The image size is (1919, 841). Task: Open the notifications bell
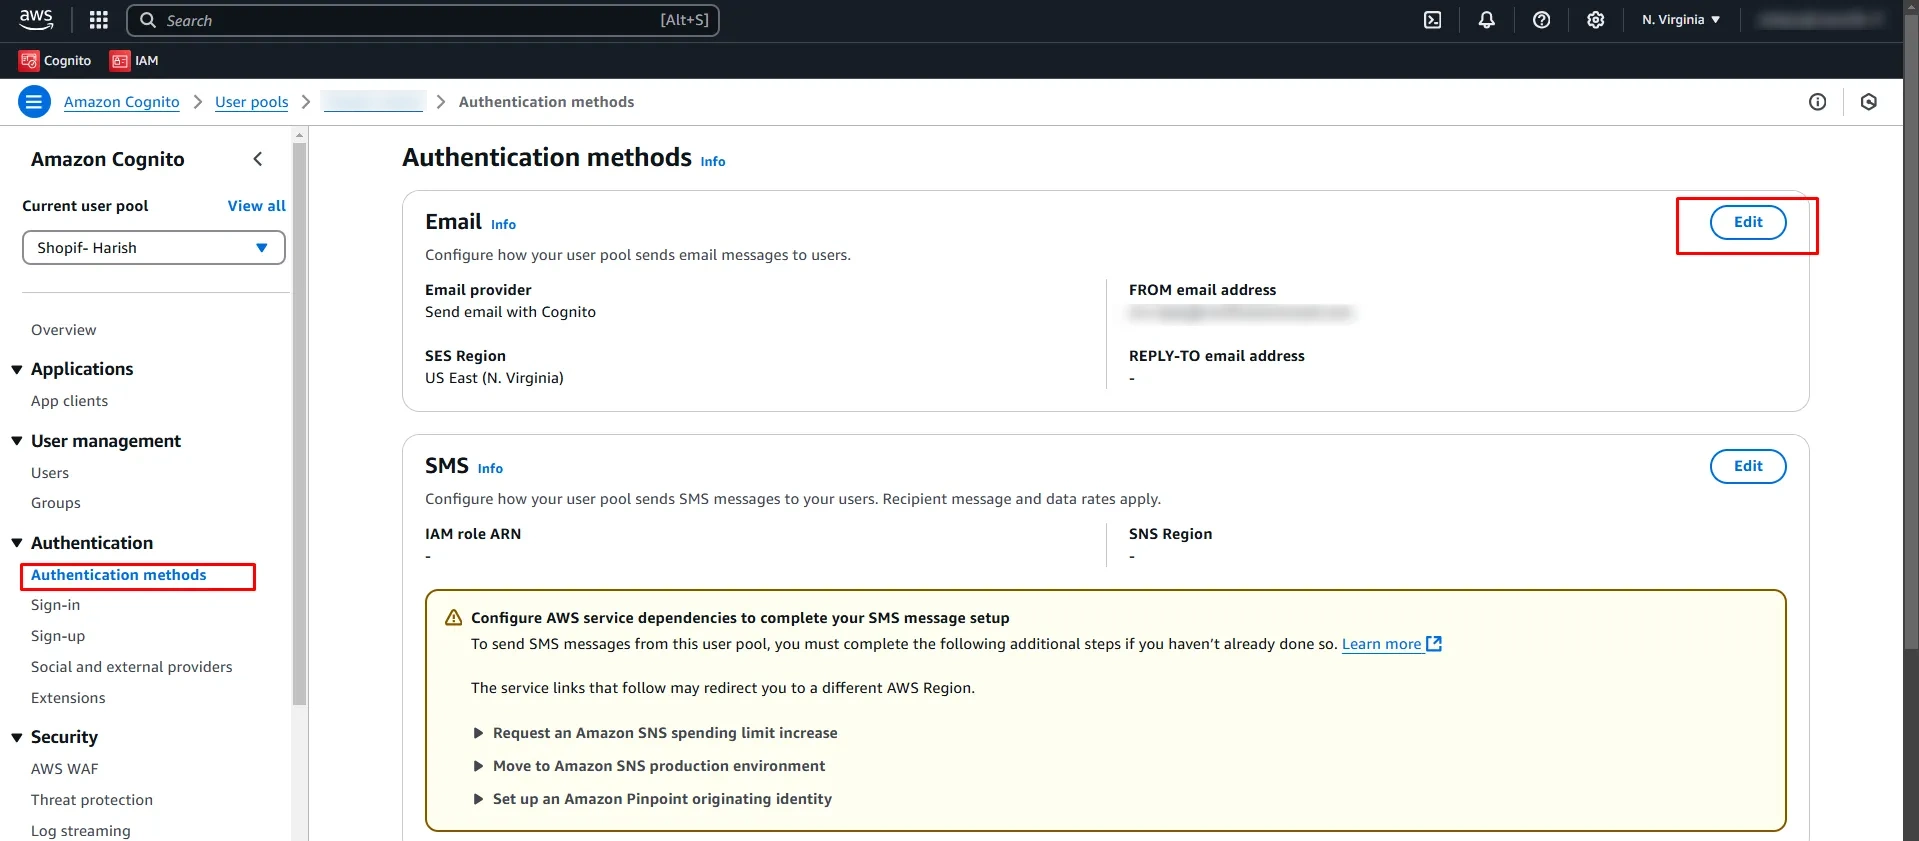[1487, 20]
